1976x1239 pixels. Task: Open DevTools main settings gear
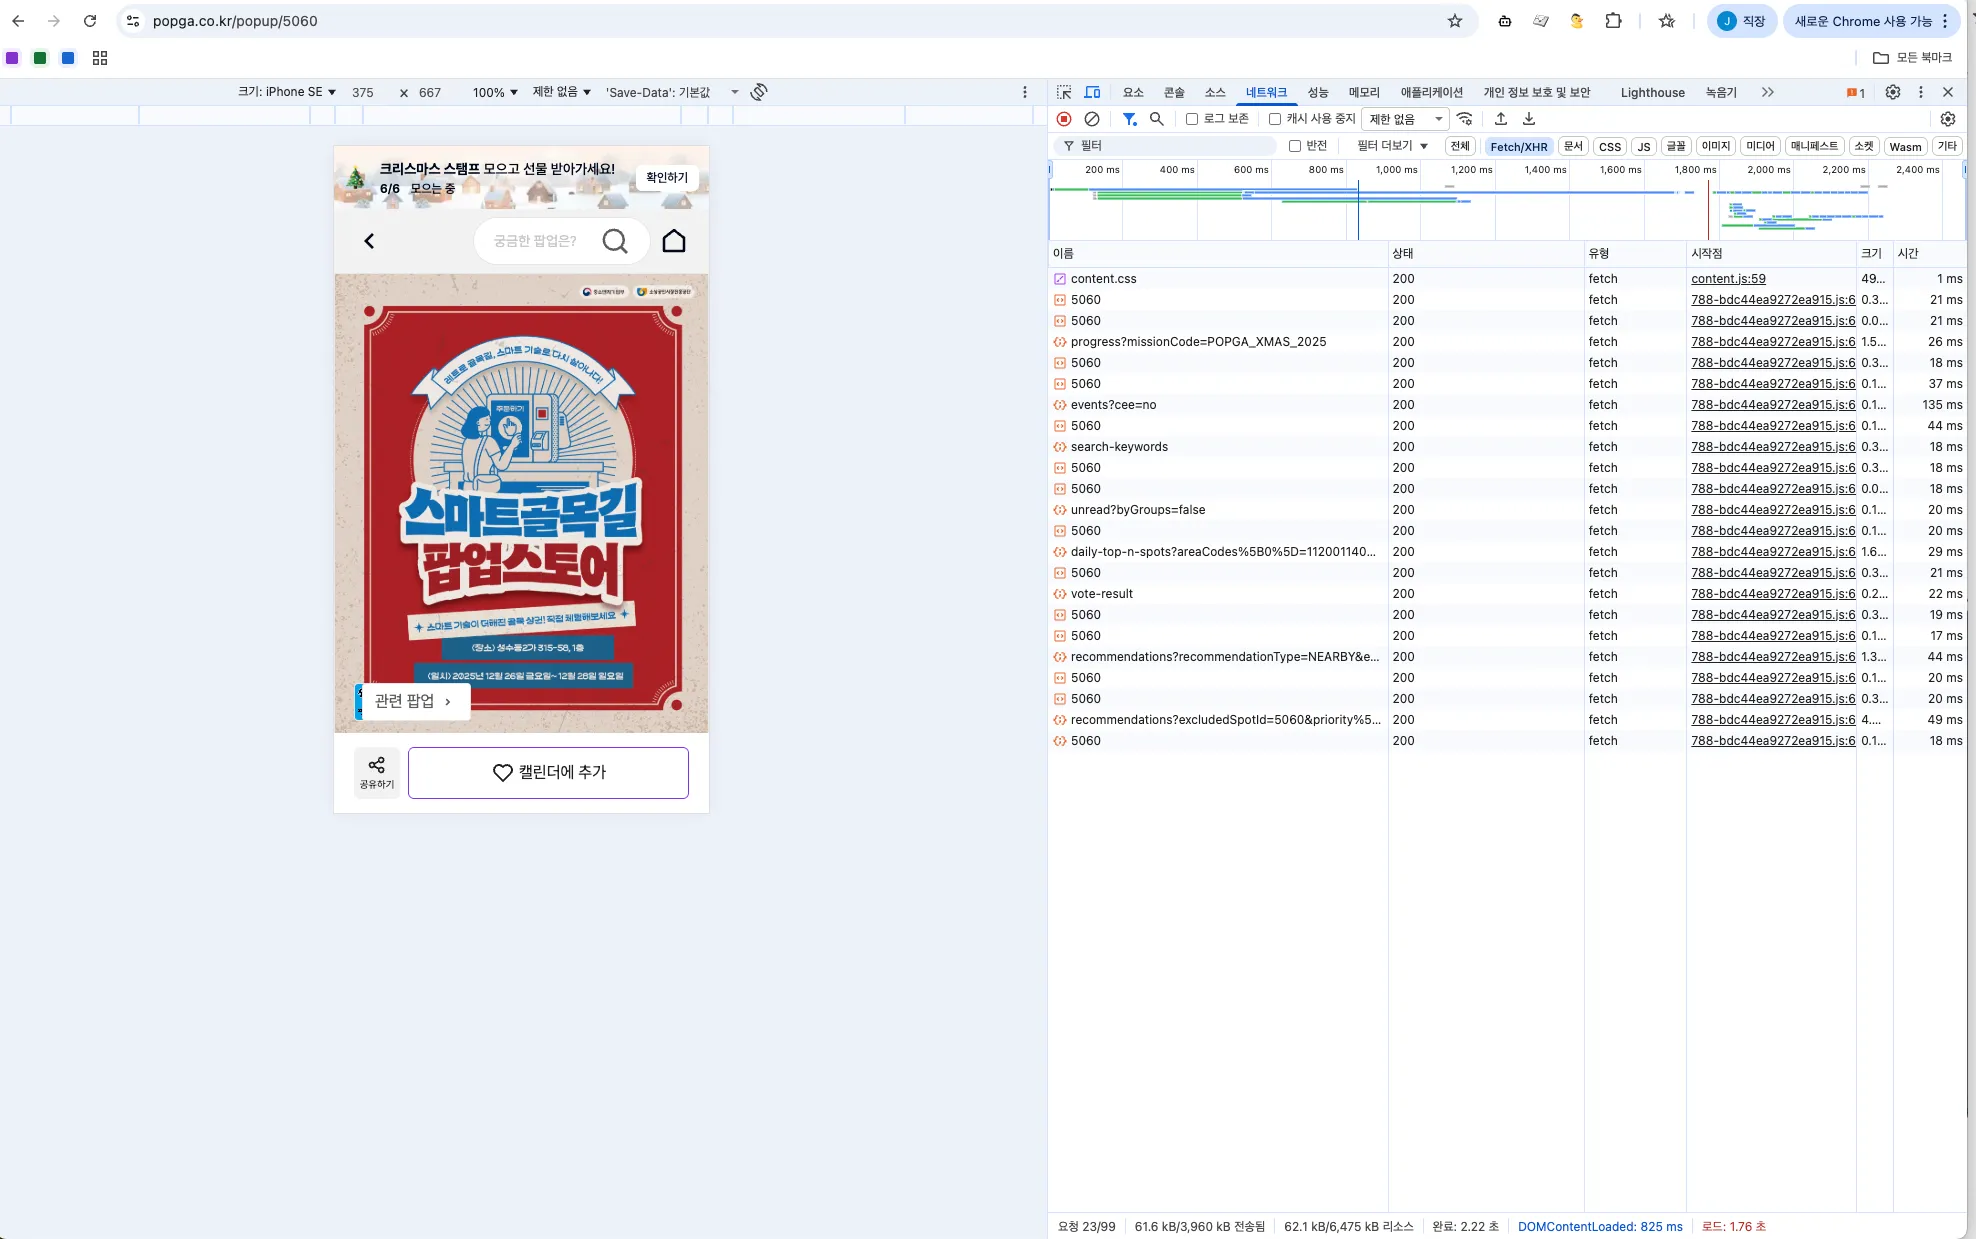coord(1893,92)
